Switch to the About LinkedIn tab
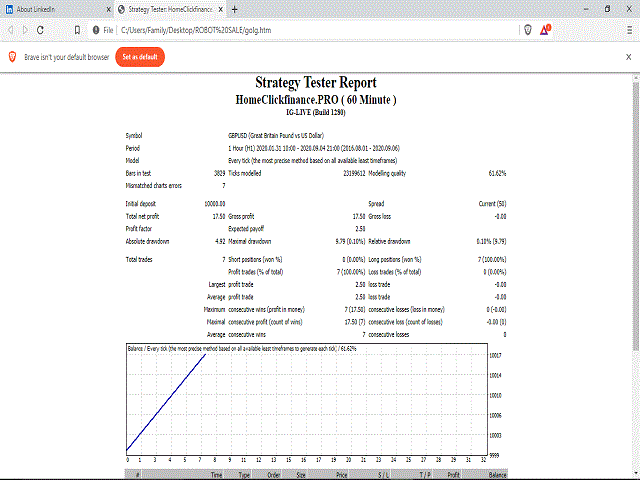 (57, 9)
